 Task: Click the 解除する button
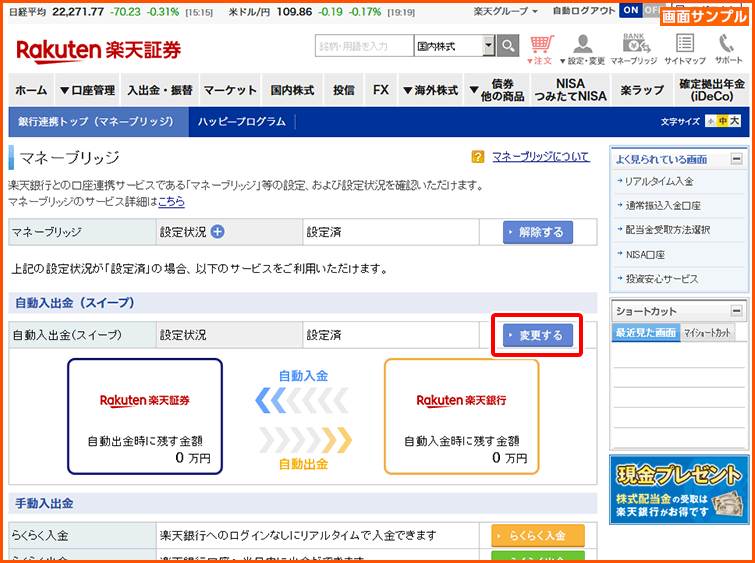(538, 232)
